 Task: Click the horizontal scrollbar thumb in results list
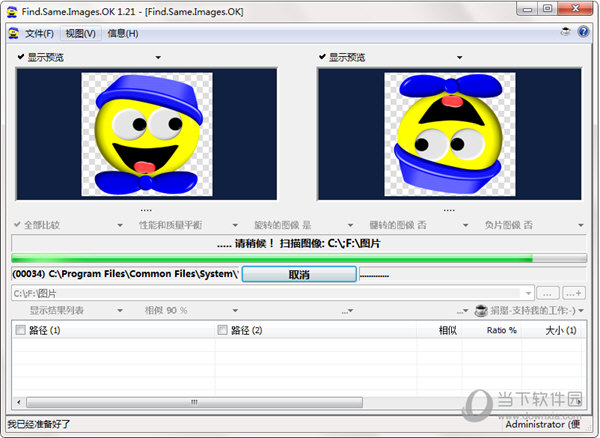pos(194,402)
